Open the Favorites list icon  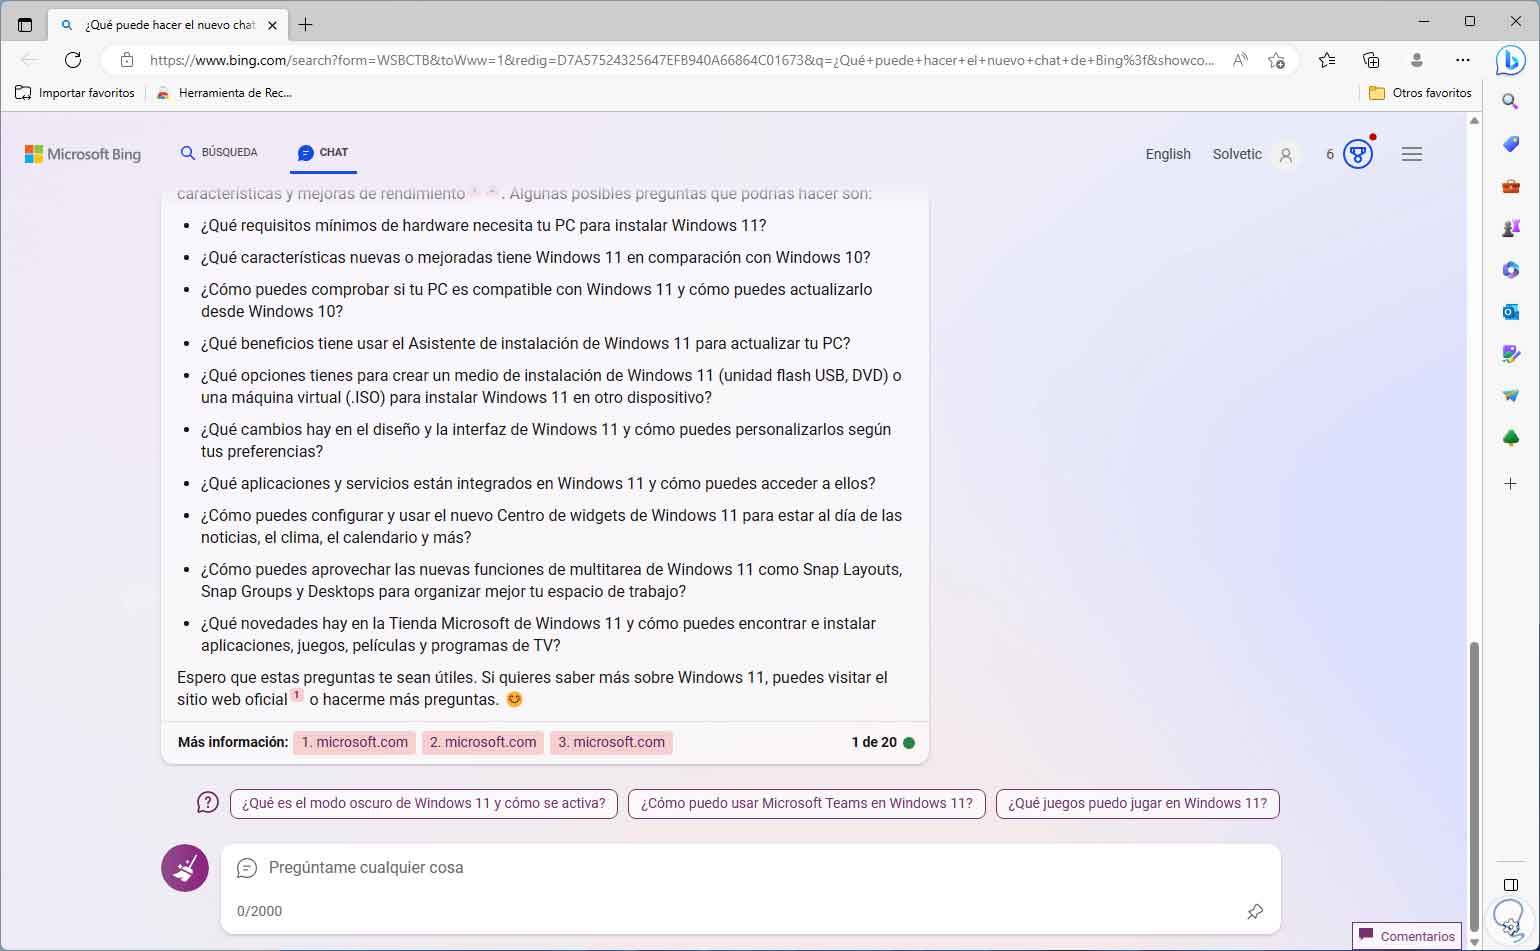coord(1327,60)
